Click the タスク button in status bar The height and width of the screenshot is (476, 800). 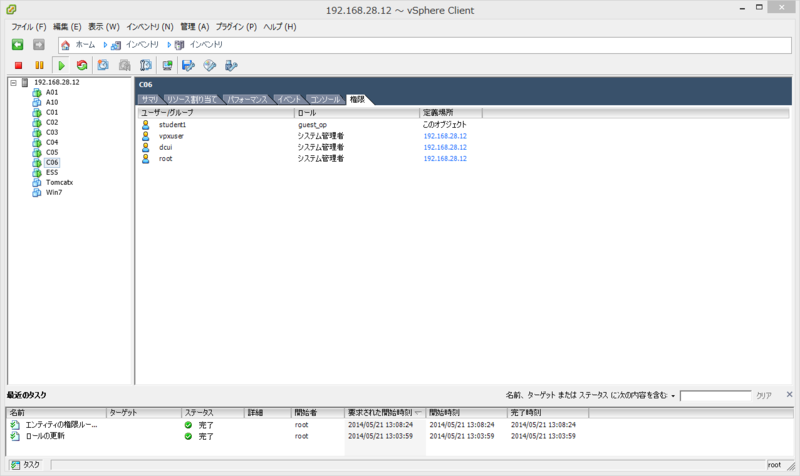[26, 465]
